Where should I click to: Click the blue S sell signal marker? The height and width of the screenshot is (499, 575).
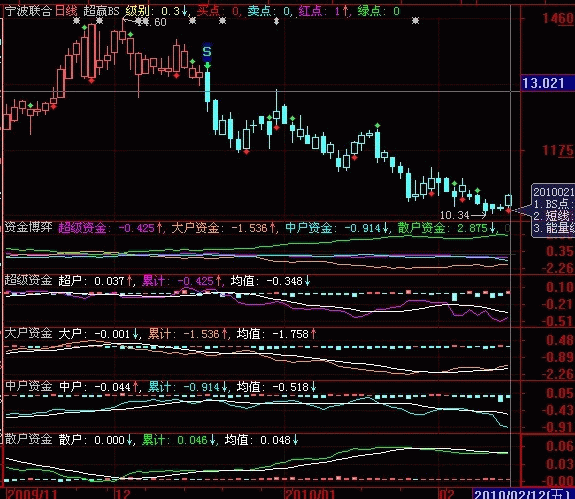point(207,52)
